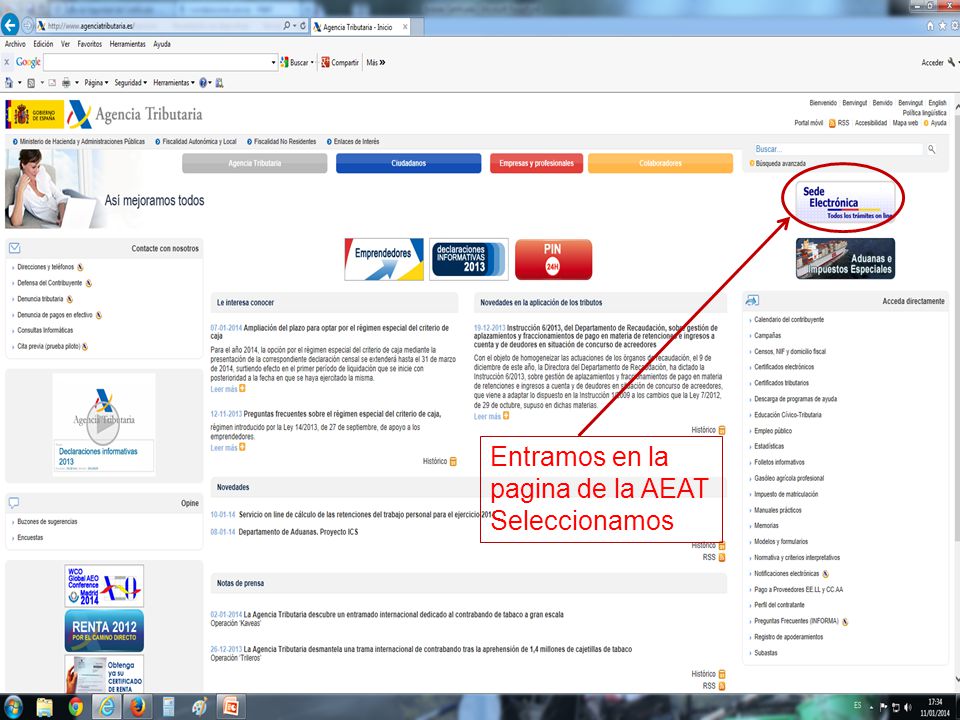Click the blue help question mark icon

coord(203,83)
